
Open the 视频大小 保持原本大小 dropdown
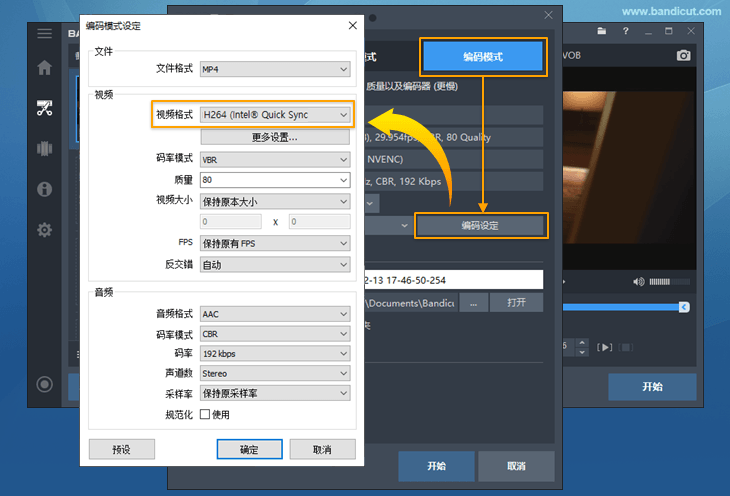tap(275, 202)
